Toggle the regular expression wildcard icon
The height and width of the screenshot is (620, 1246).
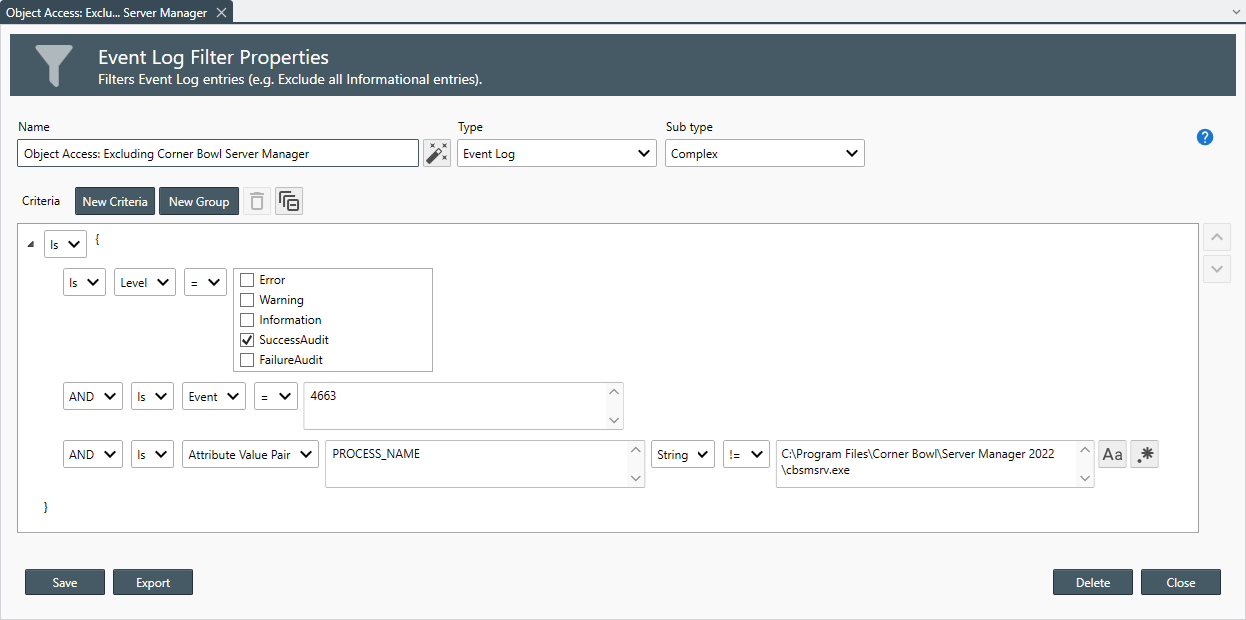(1145, 455)
